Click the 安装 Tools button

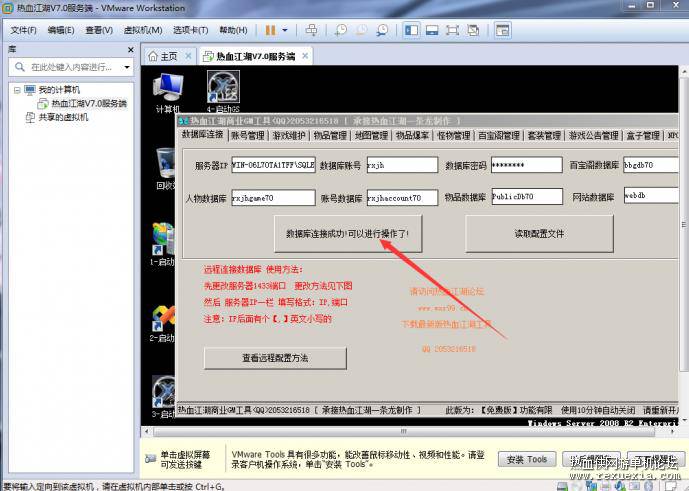pyautogui.click(x=527, y=459)
